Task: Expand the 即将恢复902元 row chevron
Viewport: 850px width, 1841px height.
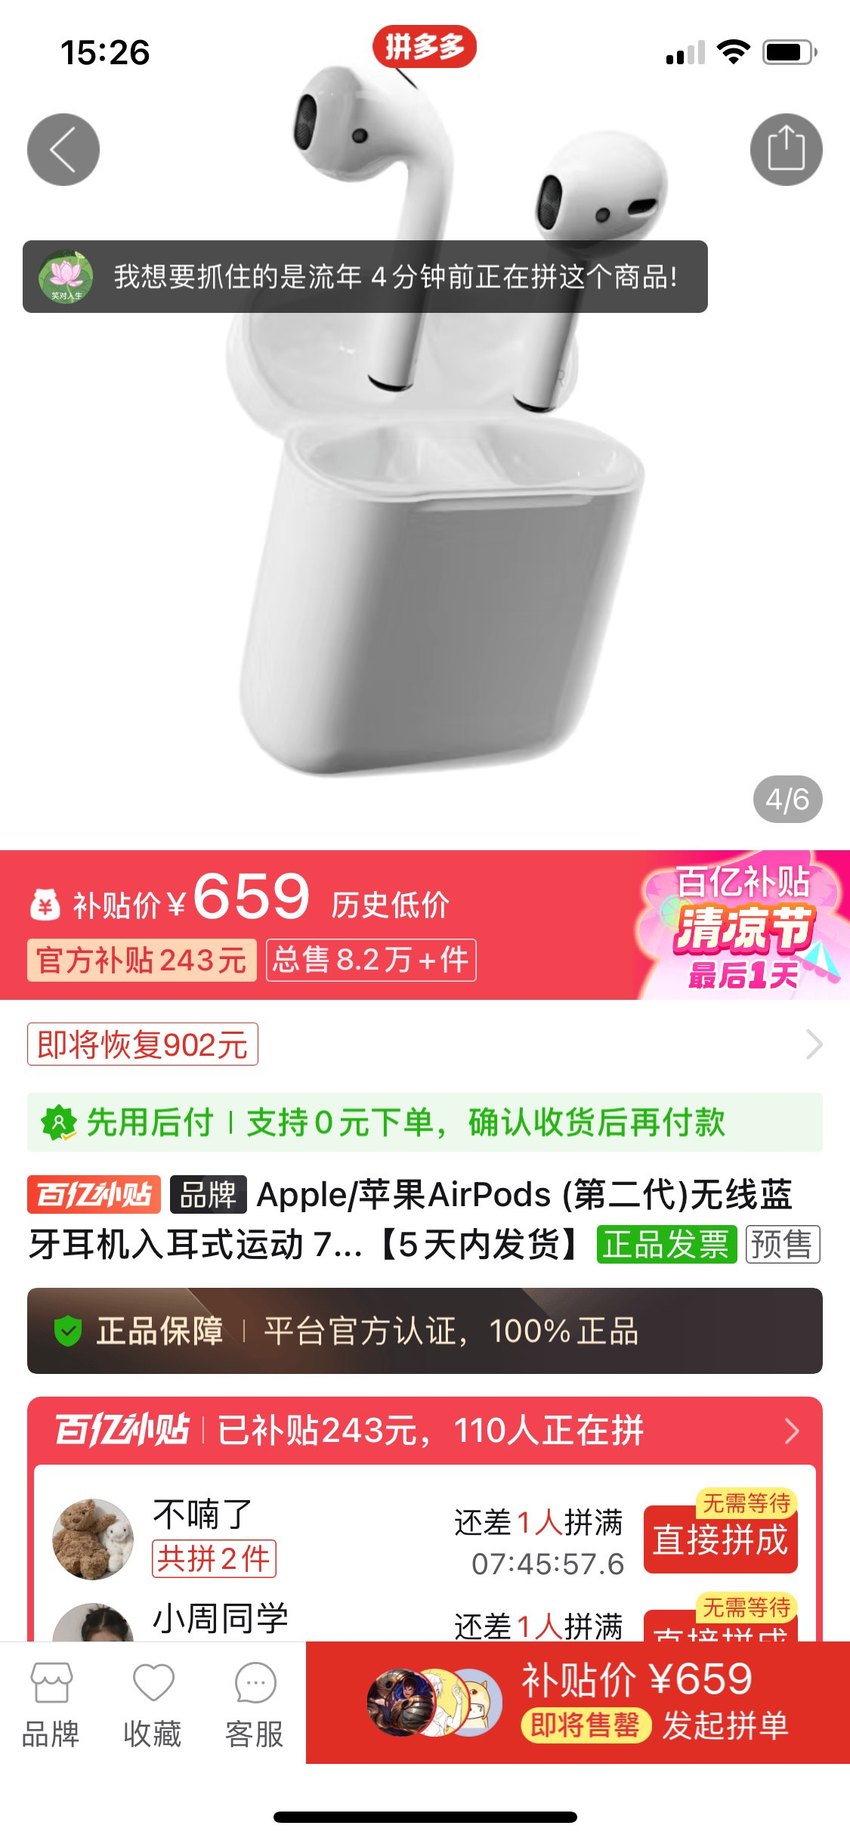Action: pos(814,1045)
